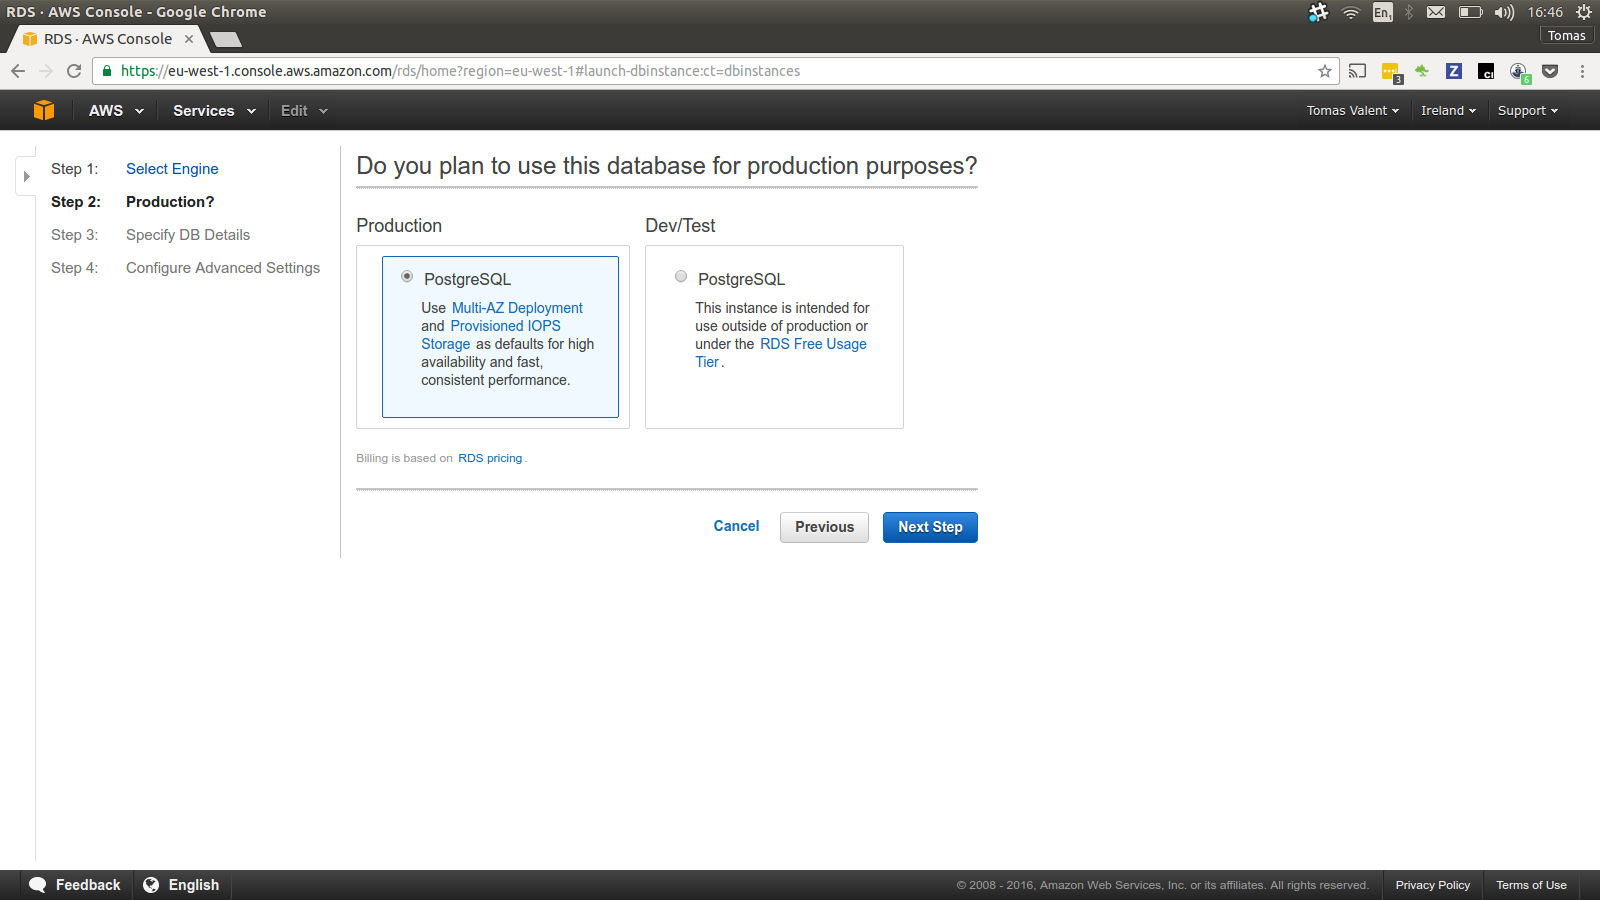Open the volume indicator in system tray
Screen dimensions: 1600x900
[1504, 12]
